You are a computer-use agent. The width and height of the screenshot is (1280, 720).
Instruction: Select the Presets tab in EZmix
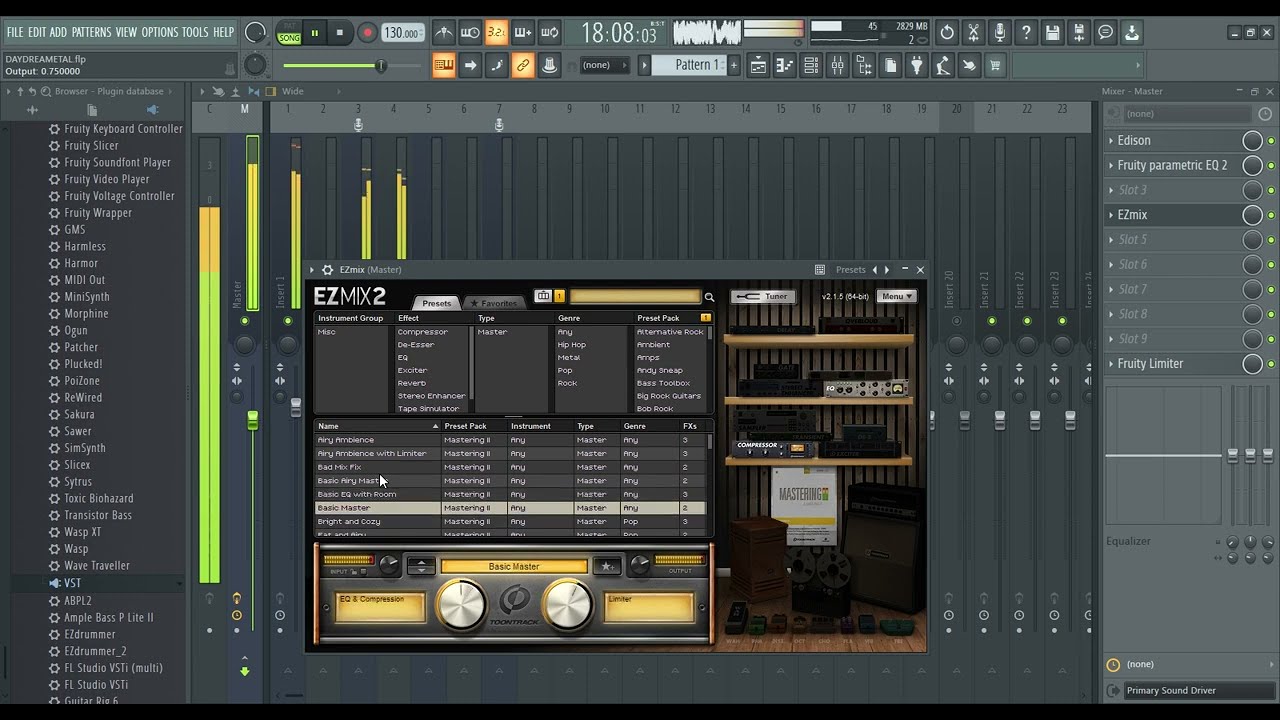tap(436, 303)
